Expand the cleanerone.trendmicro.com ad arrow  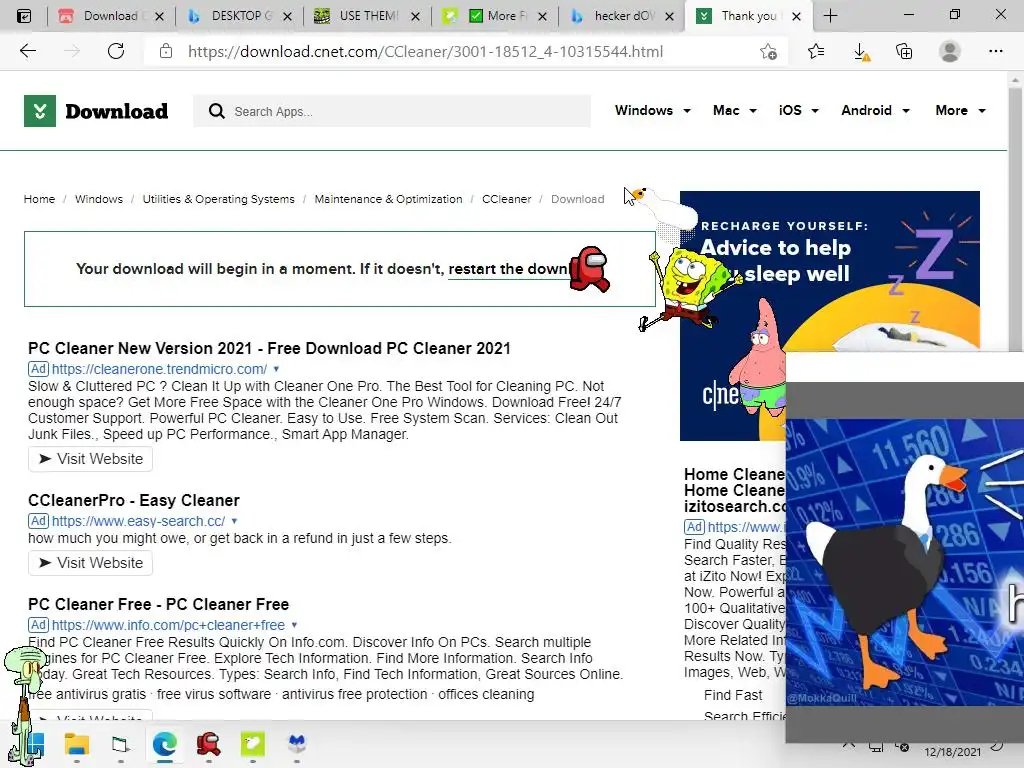pyautogui.click(x=276, y=369)
